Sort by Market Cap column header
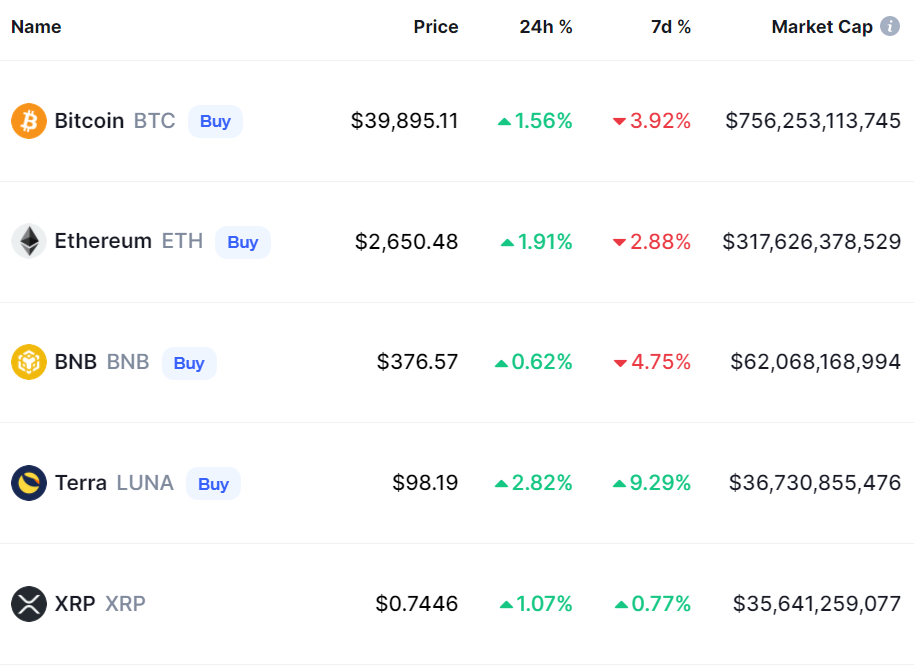The image size is (914, 671). pyautogui.click(x=822, y=27)
